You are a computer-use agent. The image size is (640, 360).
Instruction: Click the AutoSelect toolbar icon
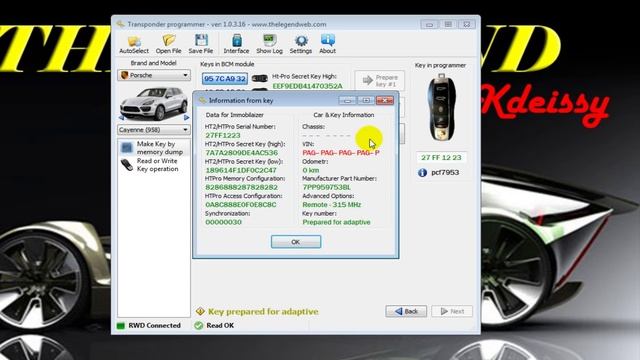point(134,44)
